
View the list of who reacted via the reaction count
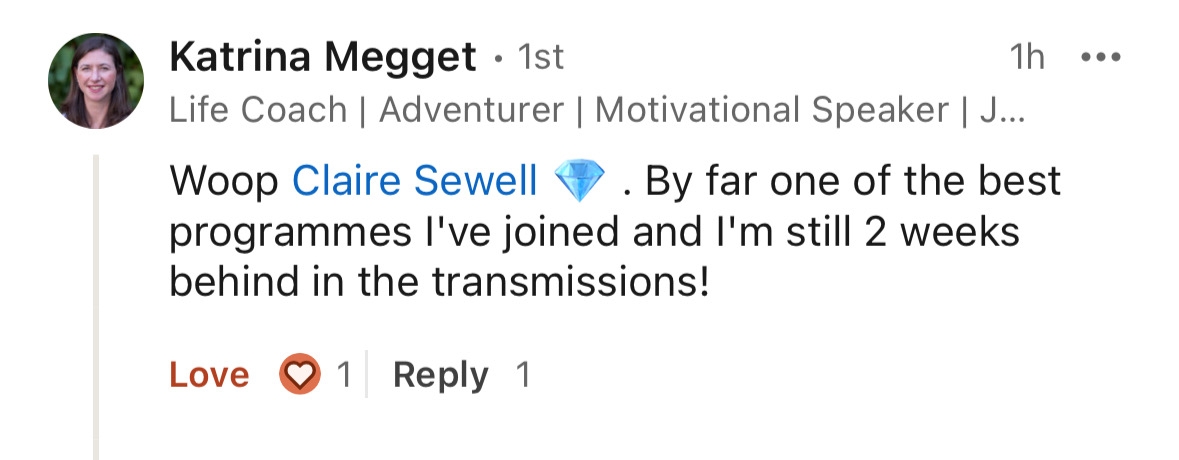pyautogui.click(x=344, y=374)
